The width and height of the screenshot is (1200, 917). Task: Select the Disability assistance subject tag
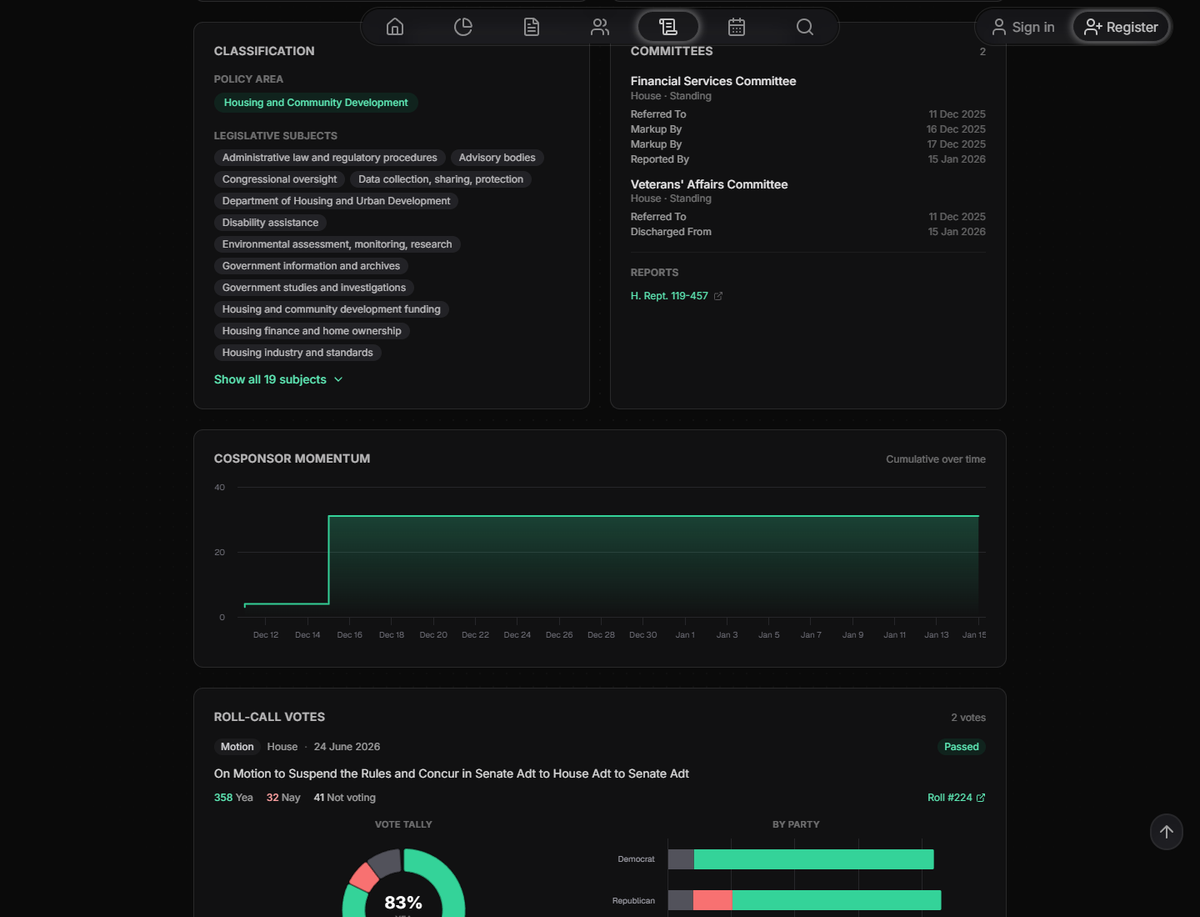point(270,223)
